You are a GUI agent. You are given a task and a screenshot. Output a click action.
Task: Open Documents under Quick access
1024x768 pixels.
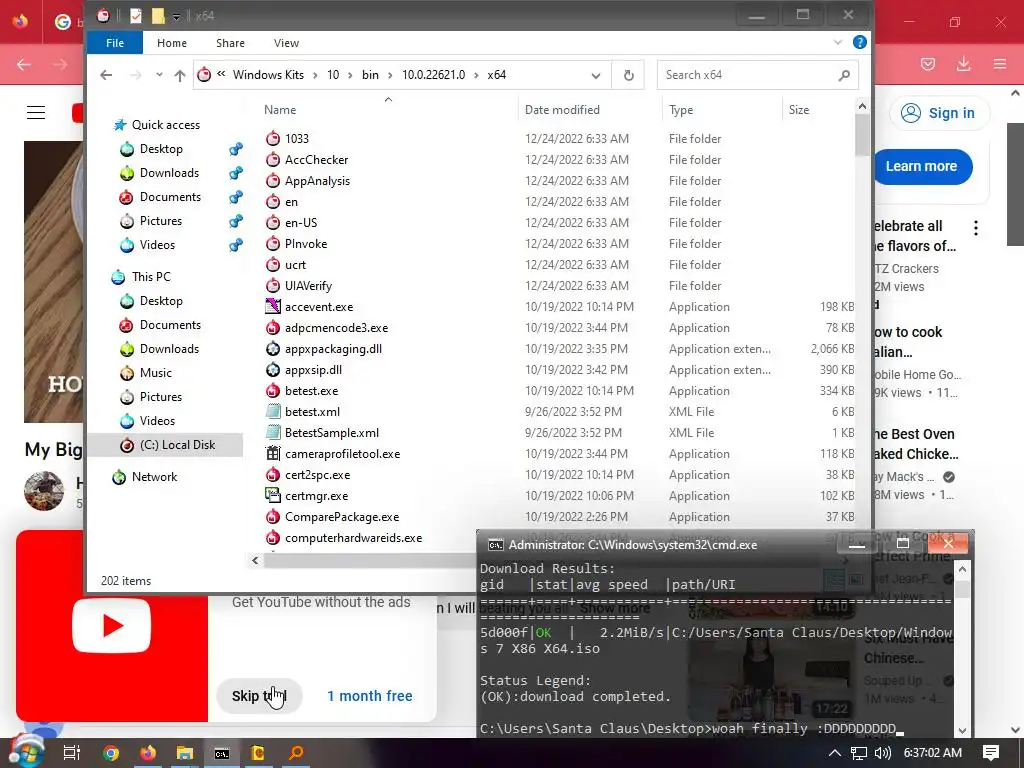170,197
